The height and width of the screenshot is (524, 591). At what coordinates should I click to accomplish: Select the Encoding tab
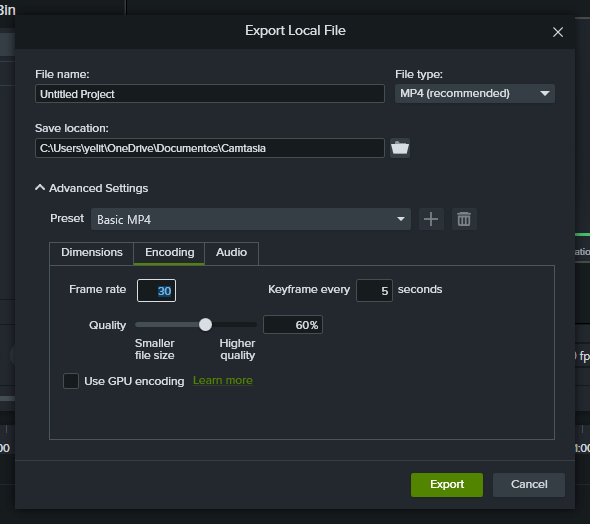169,253
